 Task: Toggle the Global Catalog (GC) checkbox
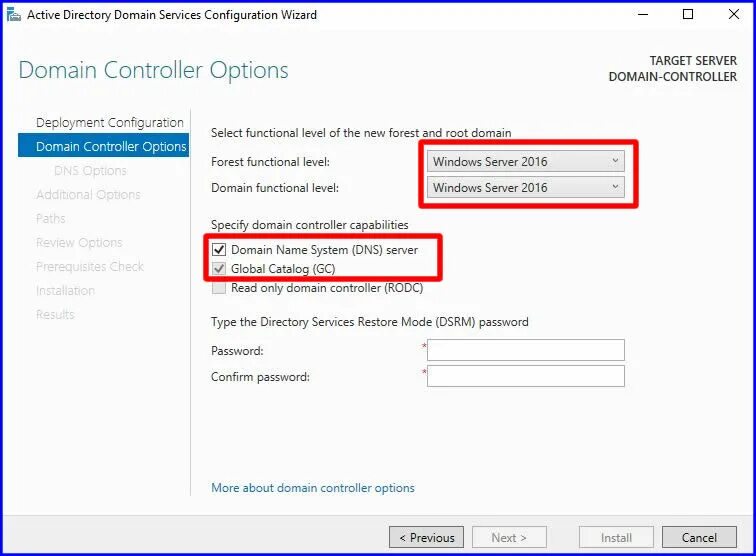(219, 269)
